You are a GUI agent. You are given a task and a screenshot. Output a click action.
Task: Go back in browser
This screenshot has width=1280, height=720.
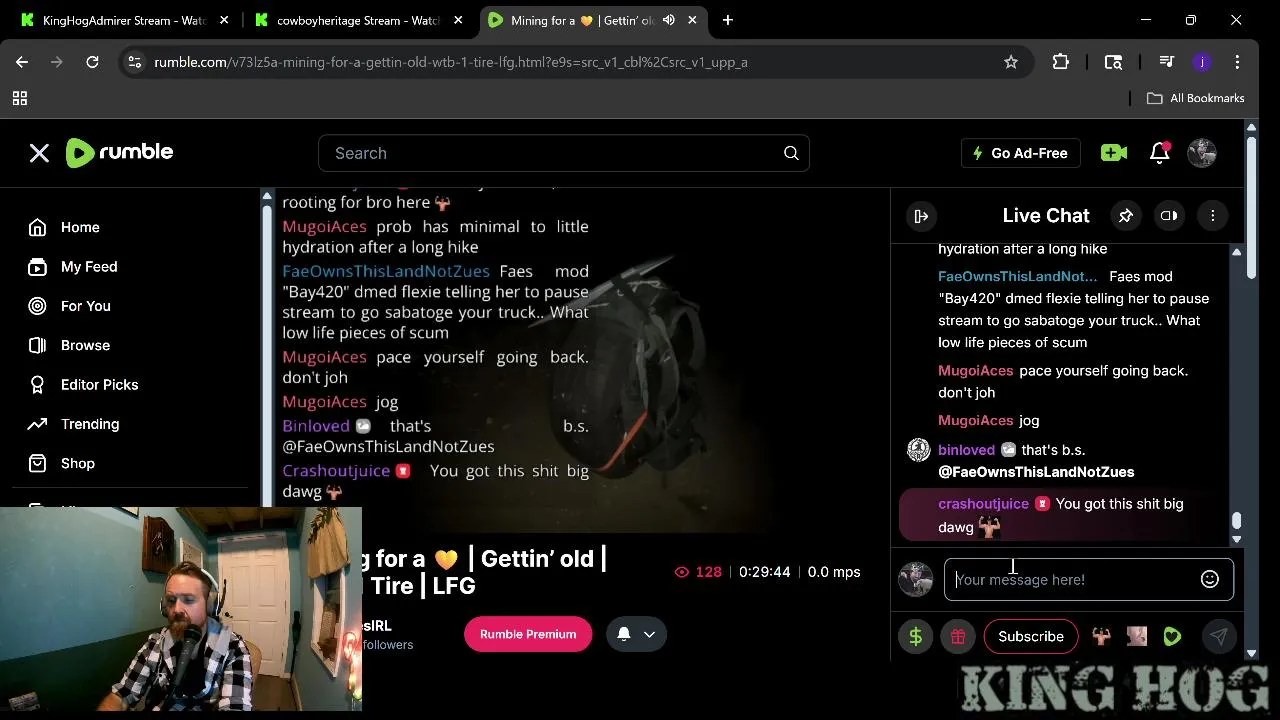pyautogui.click(x=22, y=62)
